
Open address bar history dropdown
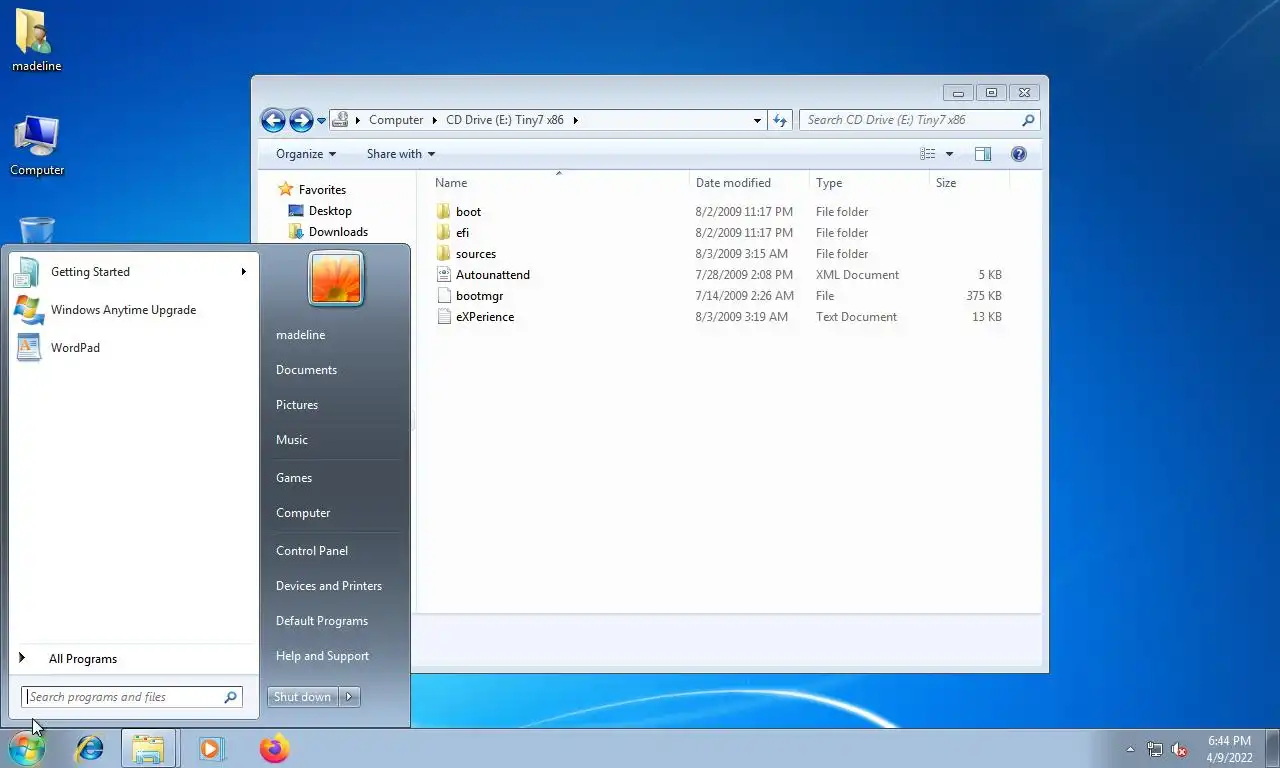tap(757, 120)
